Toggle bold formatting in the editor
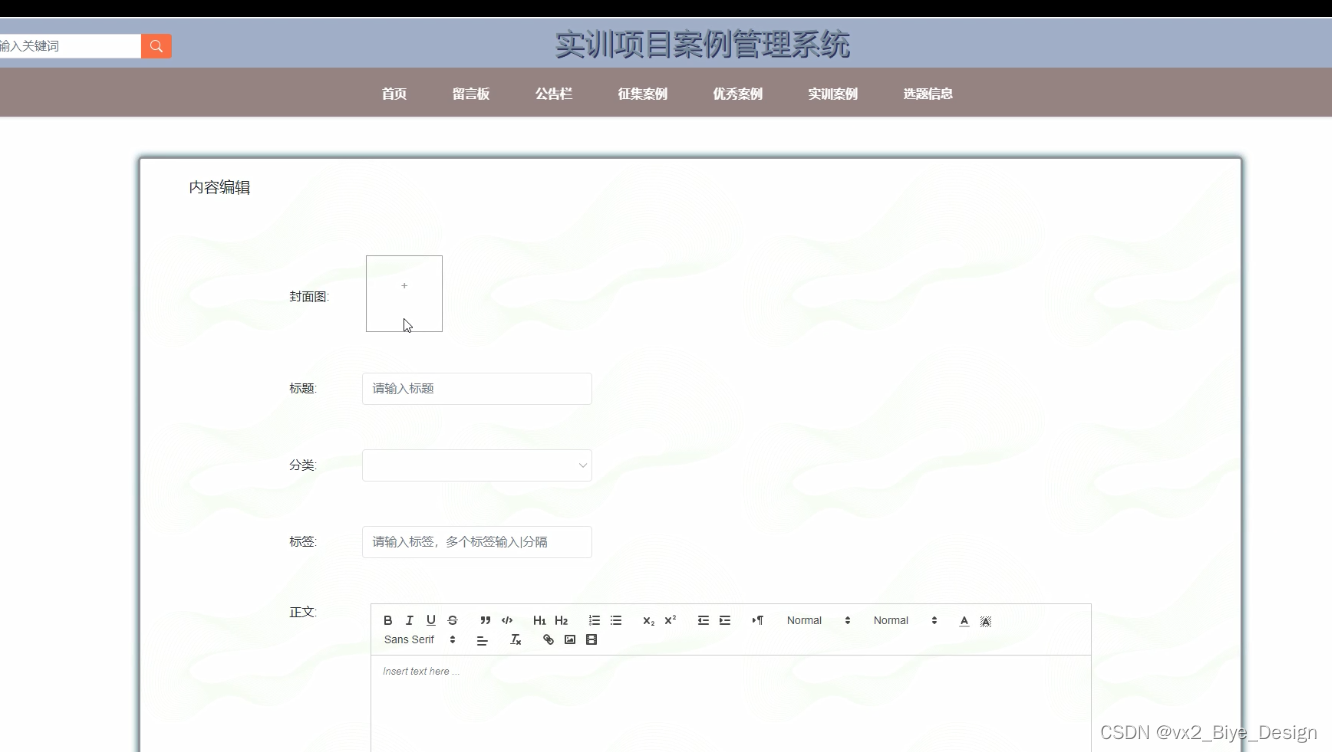The height and width of the screenshot is (752, 1332). (388, 621)
